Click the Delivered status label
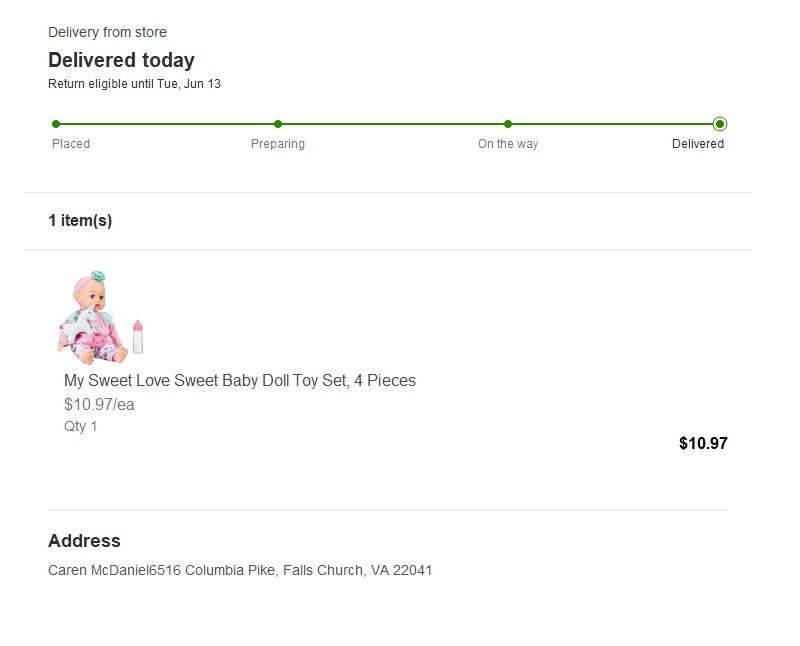The image size is (800, 646). [x=698, y=144]
